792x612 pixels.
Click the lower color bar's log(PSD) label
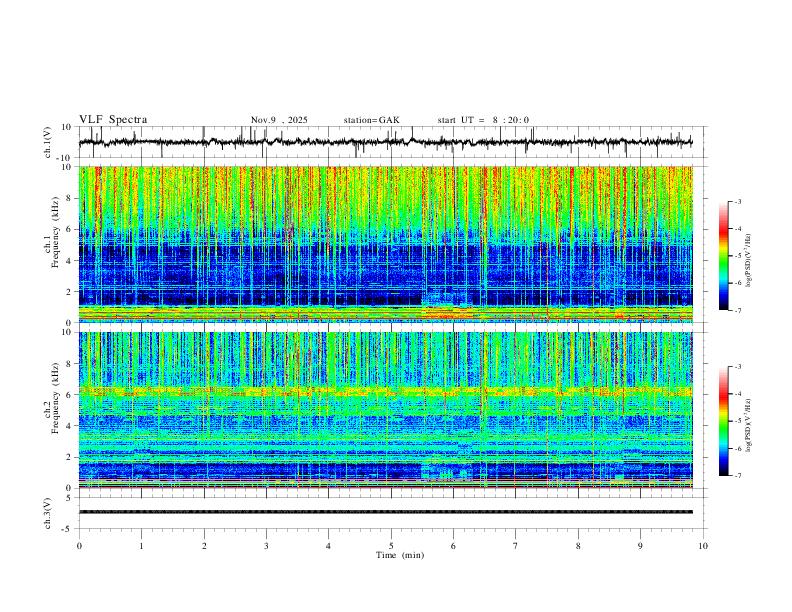[748, 426]
